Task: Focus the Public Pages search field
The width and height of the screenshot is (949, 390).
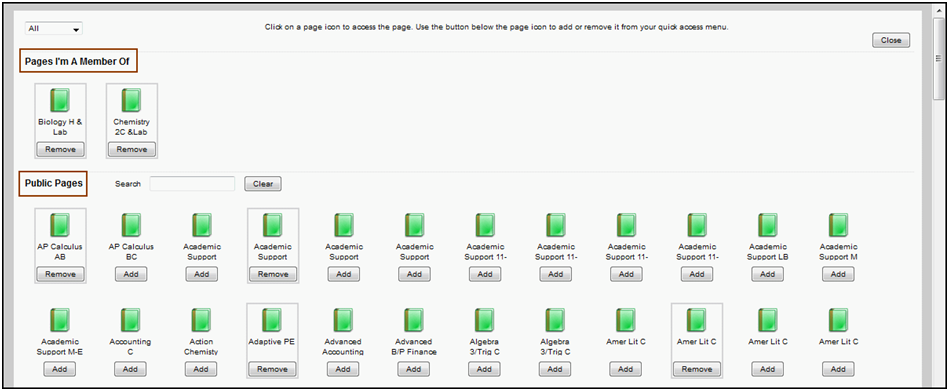Action: pos(192,184)
